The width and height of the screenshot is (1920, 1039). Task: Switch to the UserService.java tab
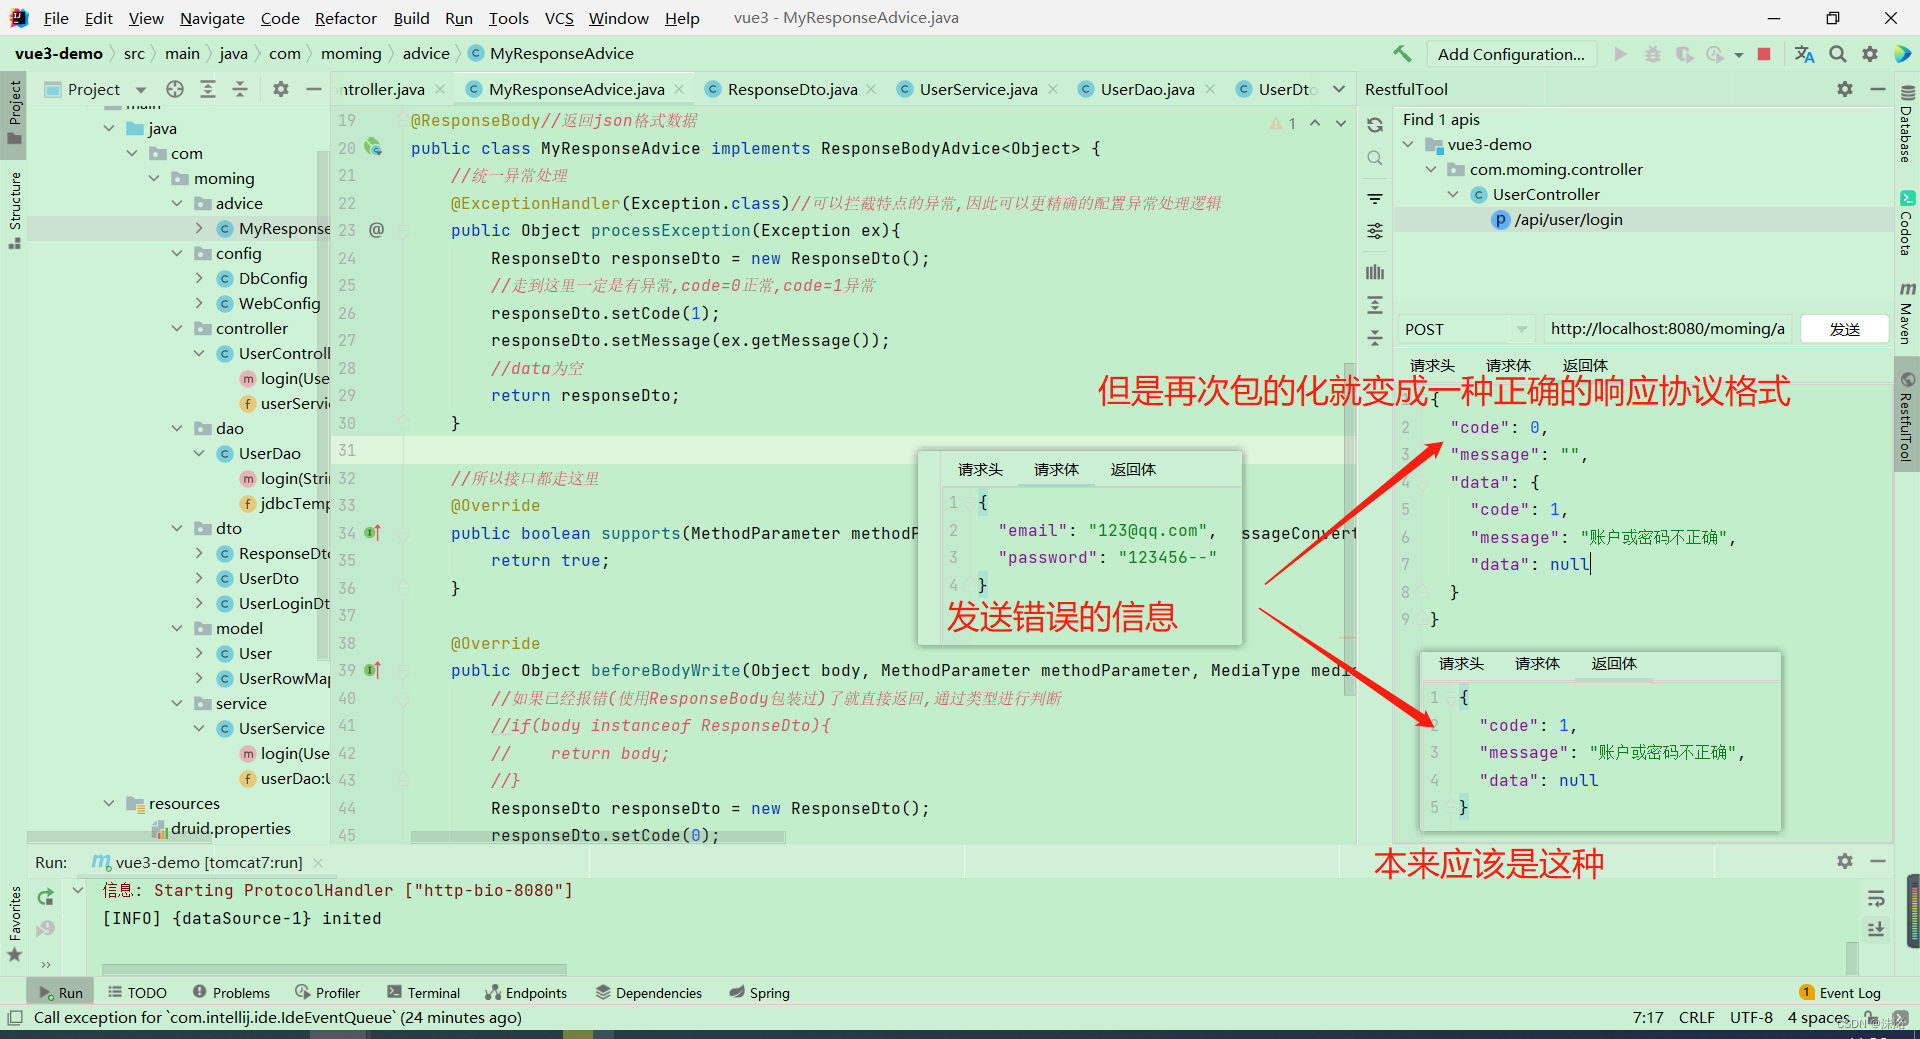(977, 89)
